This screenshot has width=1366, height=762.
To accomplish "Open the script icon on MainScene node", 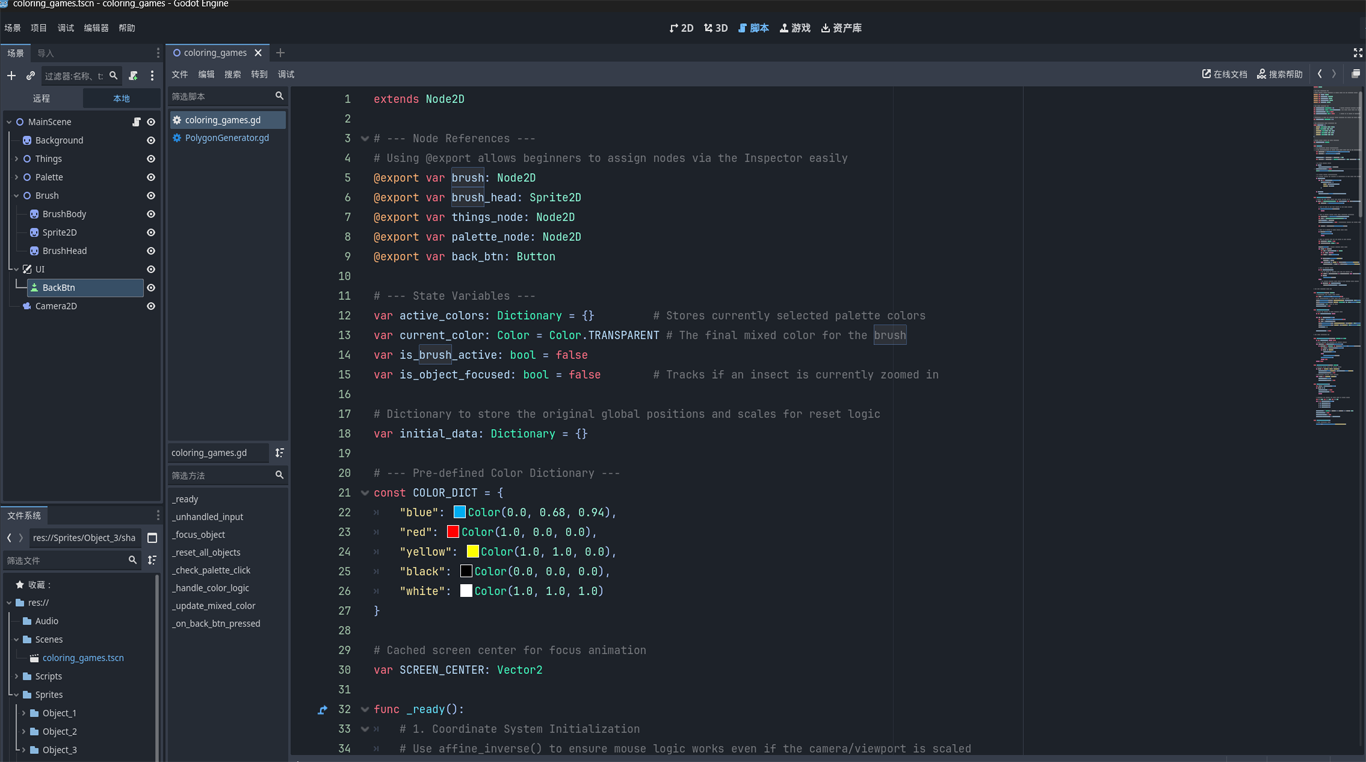I will (x=137, y=122).
